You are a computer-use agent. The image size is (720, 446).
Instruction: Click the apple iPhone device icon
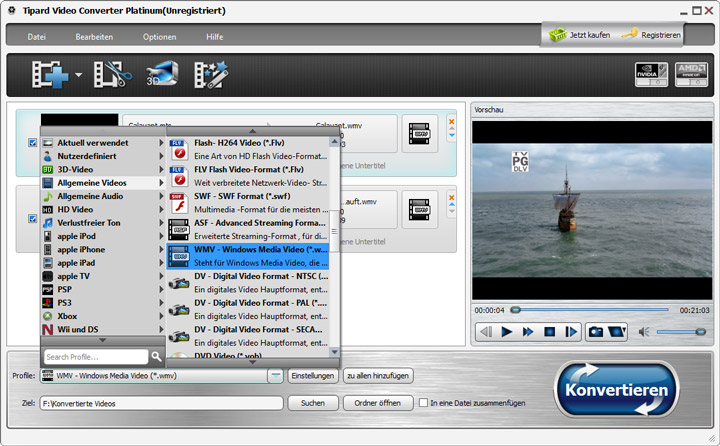pos(48,249)
